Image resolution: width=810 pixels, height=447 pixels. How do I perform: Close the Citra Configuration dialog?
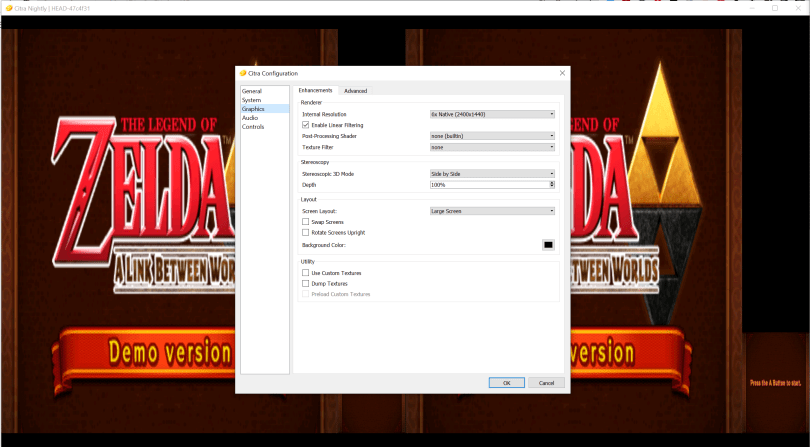click(563, 73)
